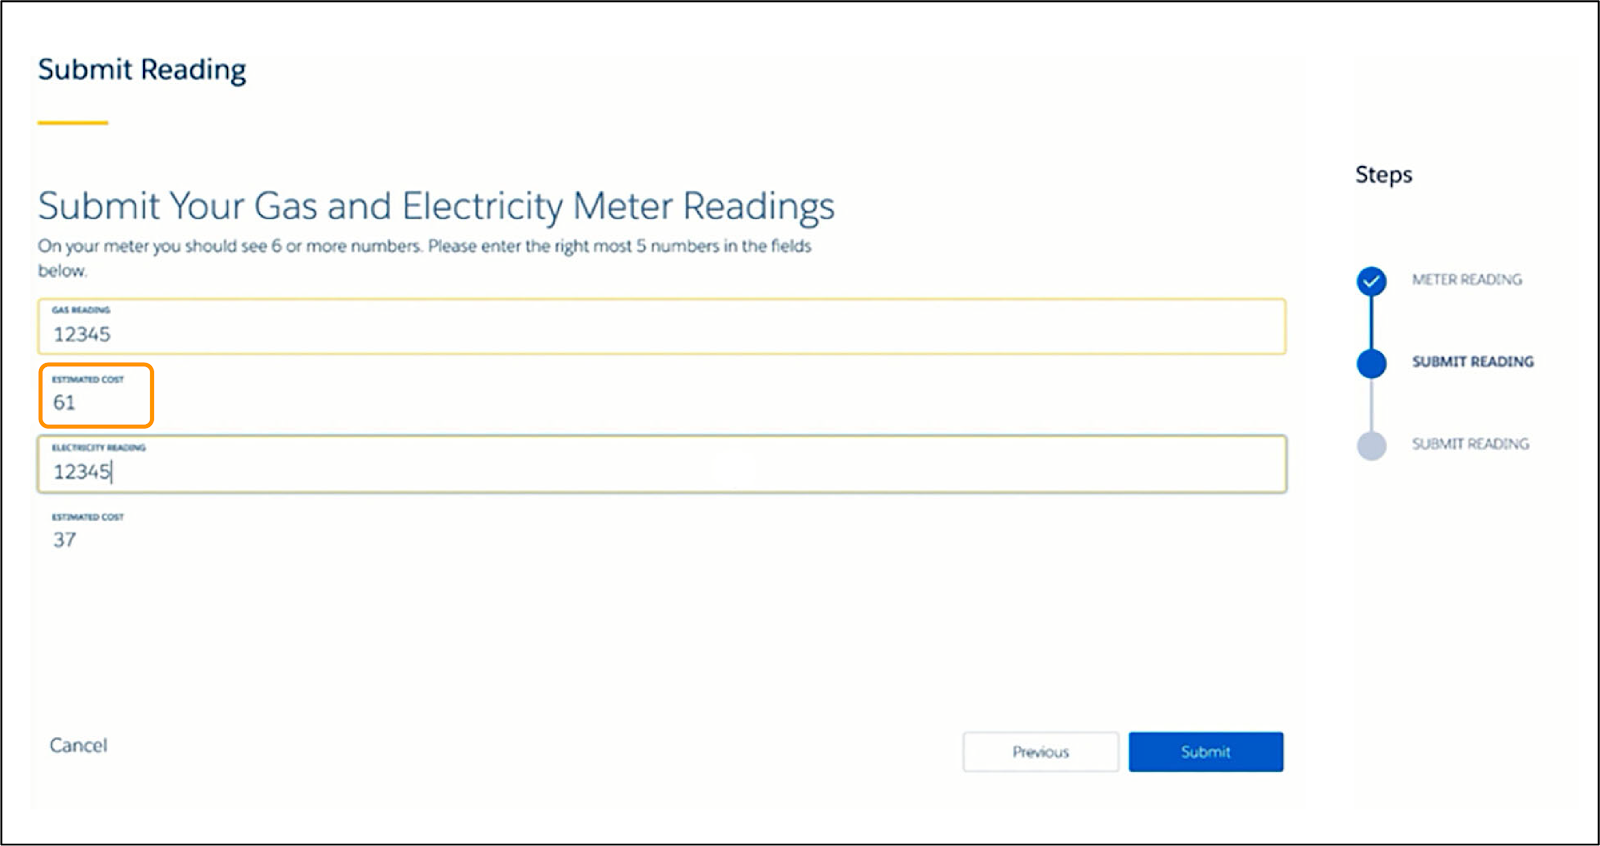Select the bold Submit Reading step label
This screenshot has width=1600, height=846.
click(x=1472, y=362)
